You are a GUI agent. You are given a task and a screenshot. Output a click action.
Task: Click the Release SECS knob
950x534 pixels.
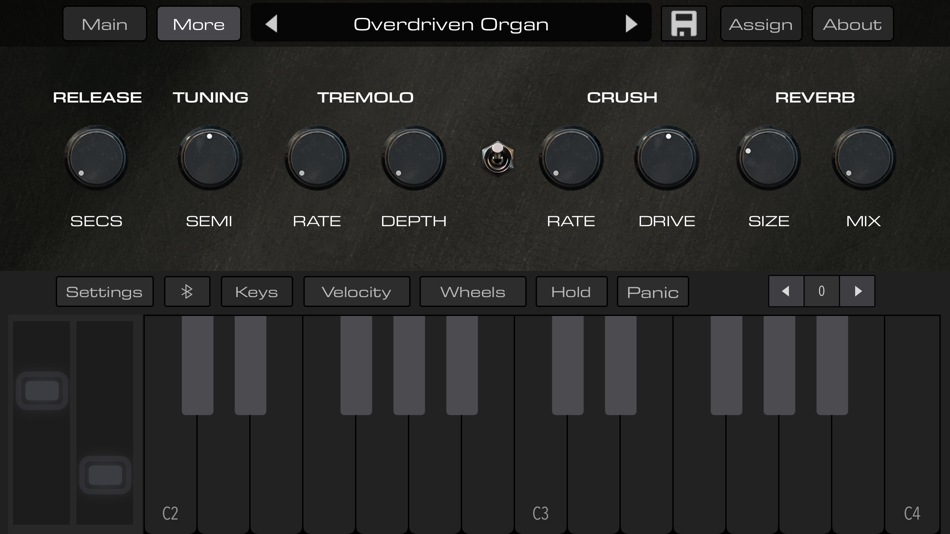pos(96,158)
